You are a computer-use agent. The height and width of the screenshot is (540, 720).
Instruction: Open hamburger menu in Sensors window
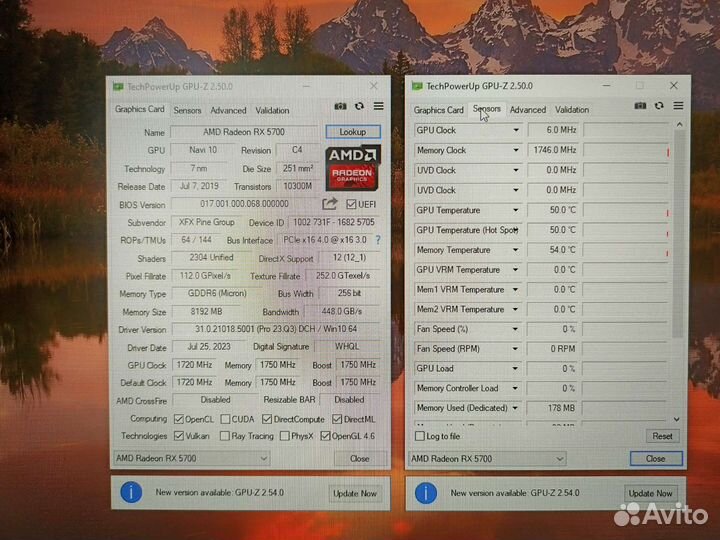[678, 106]
